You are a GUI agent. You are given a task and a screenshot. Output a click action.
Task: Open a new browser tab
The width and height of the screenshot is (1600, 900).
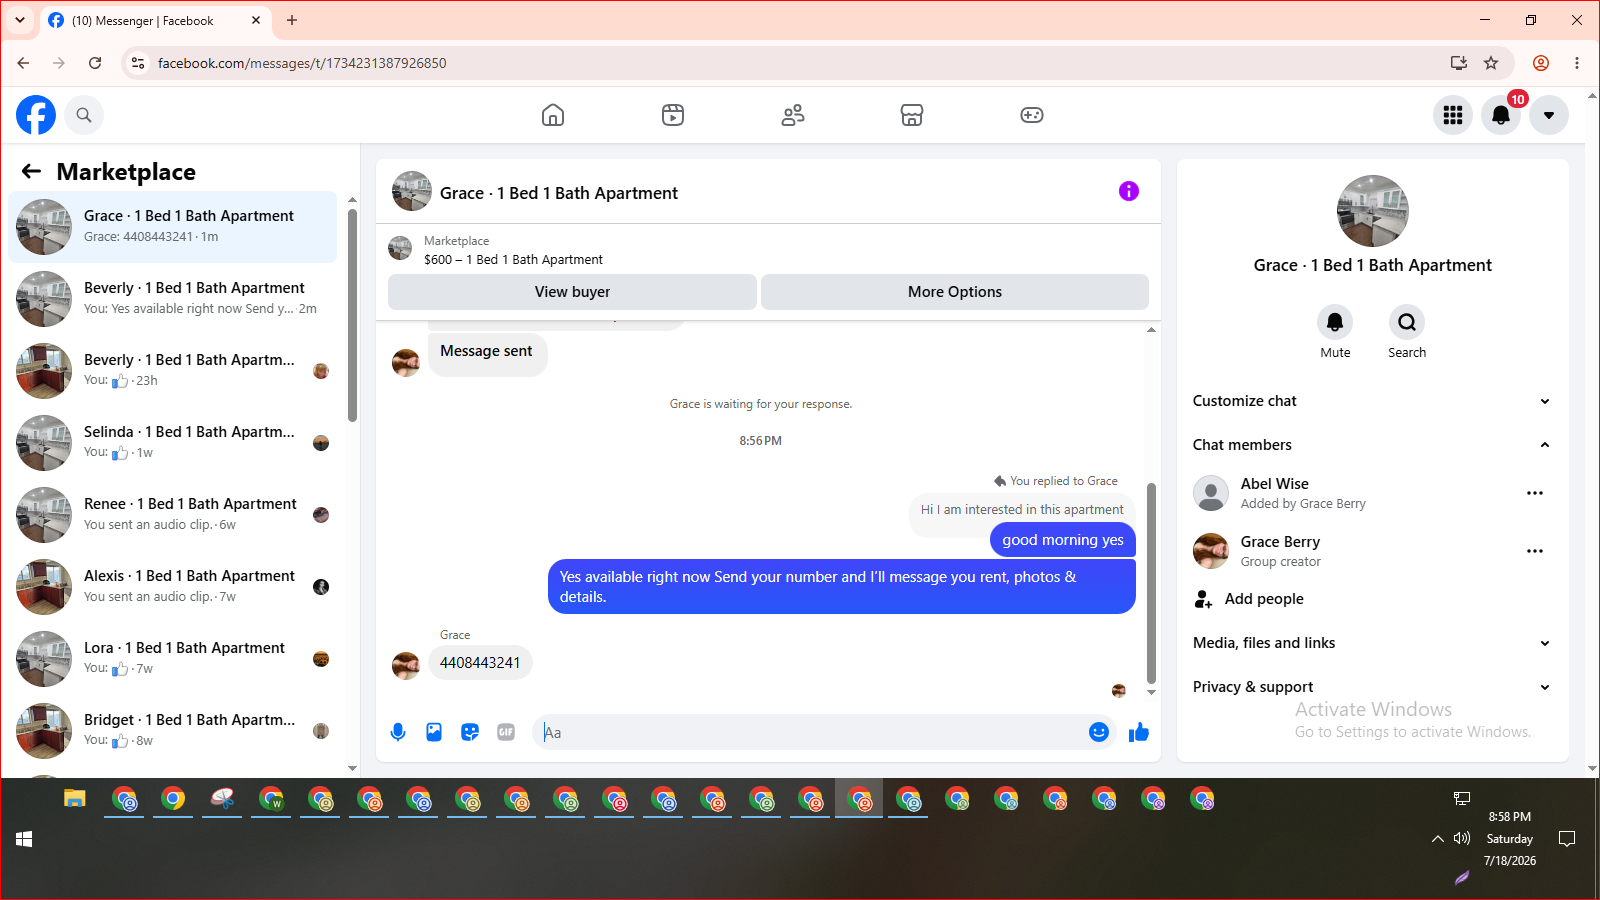tap(292, 20)
